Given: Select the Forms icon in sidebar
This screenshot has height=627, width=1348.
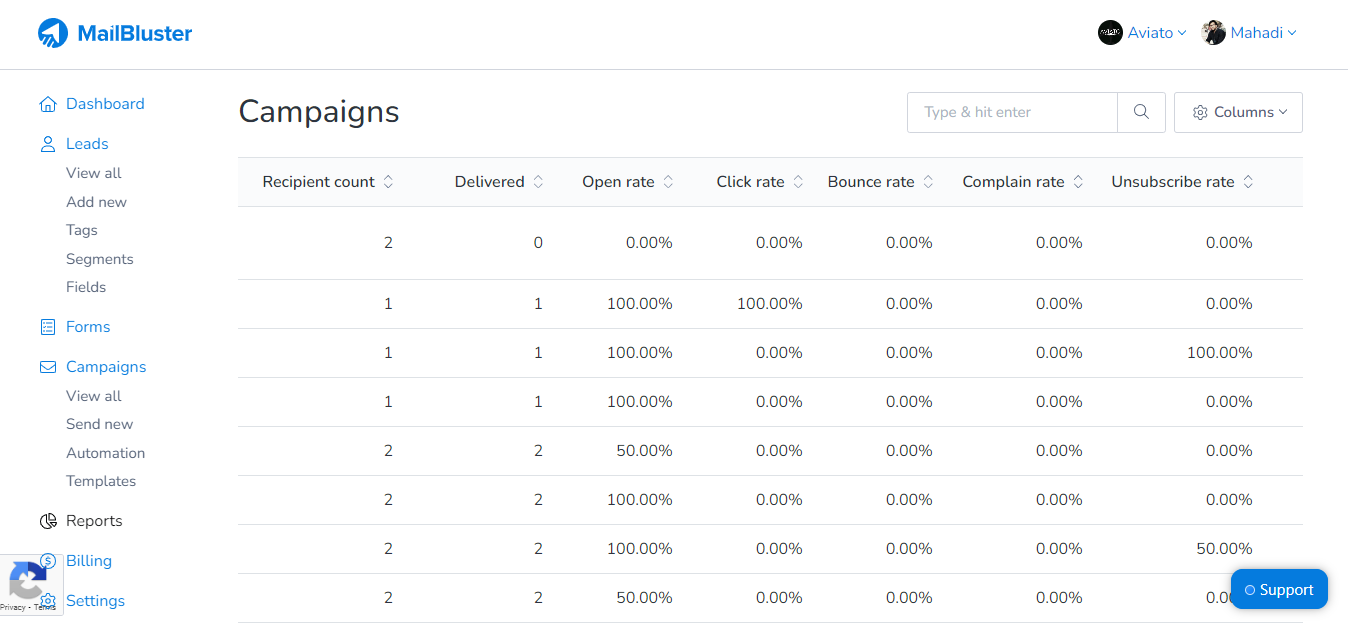Looking at the screenshot, I should tap(48, 326).
